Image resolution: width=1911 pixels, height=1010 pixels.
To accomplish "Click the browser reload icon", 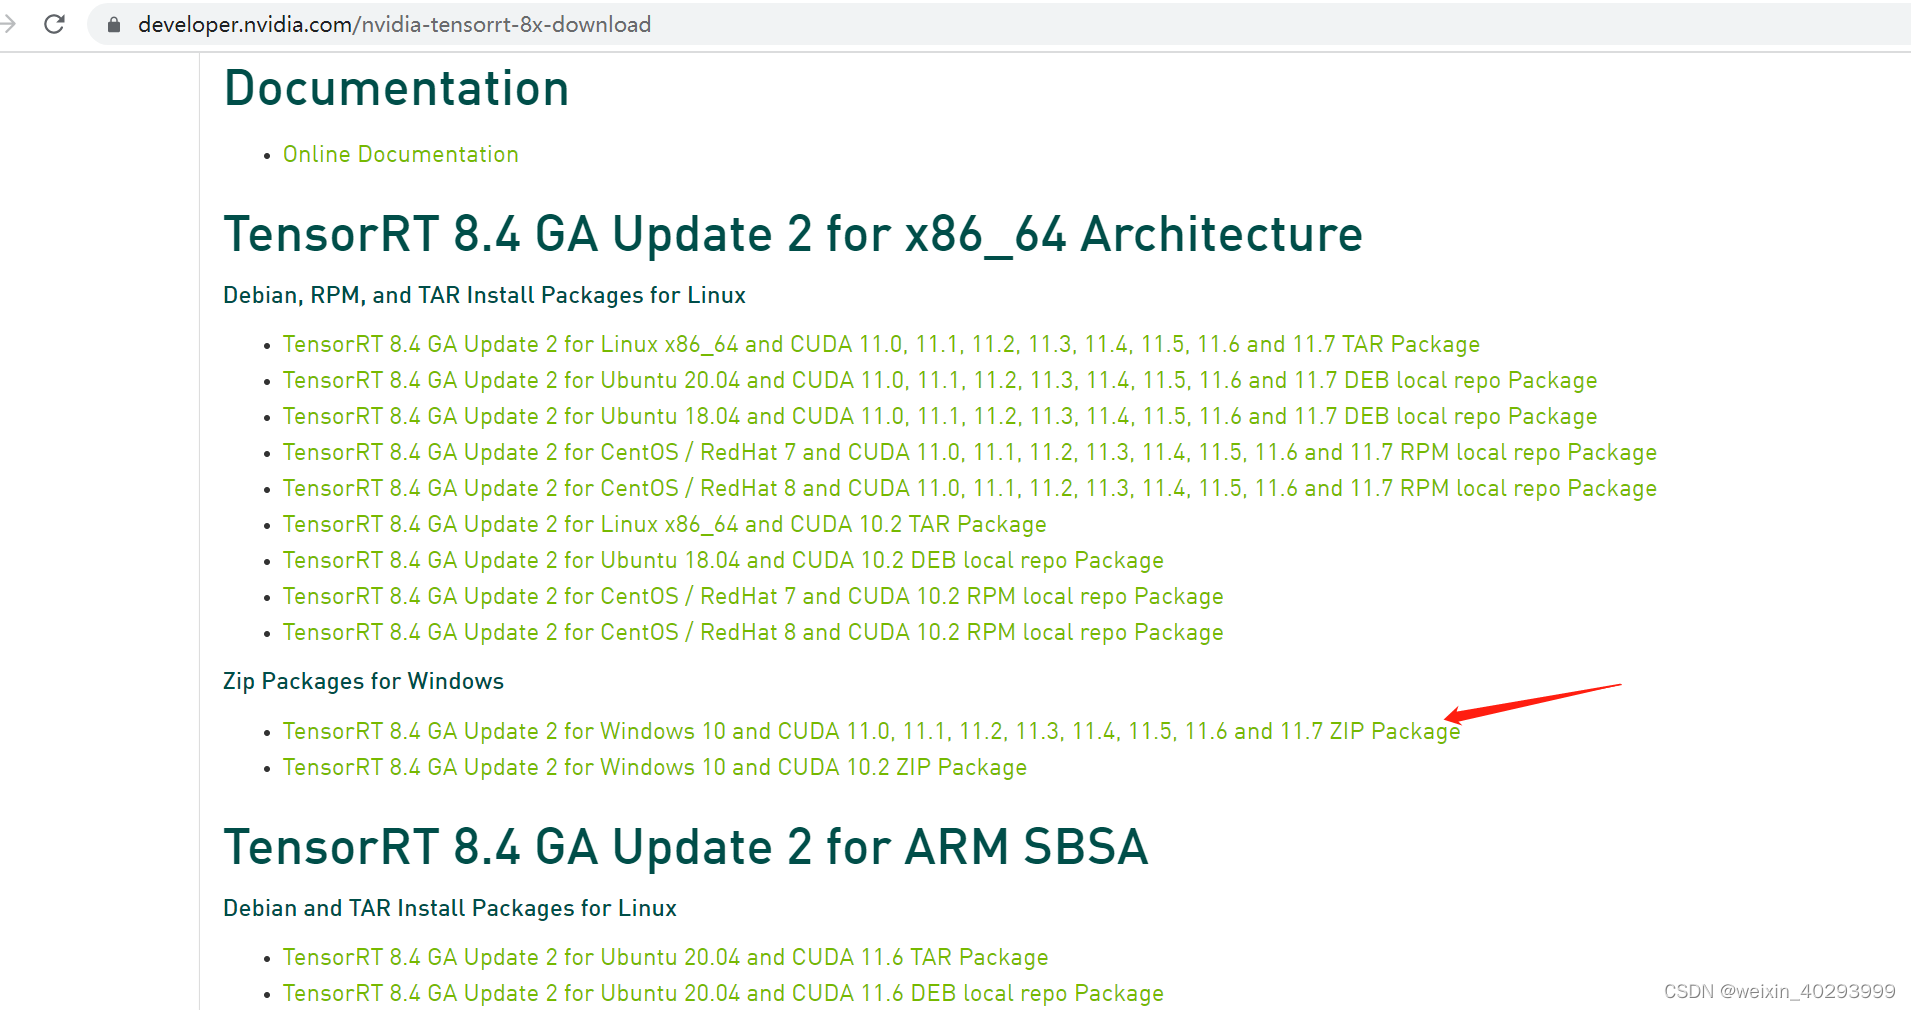I will pos(55,24).
